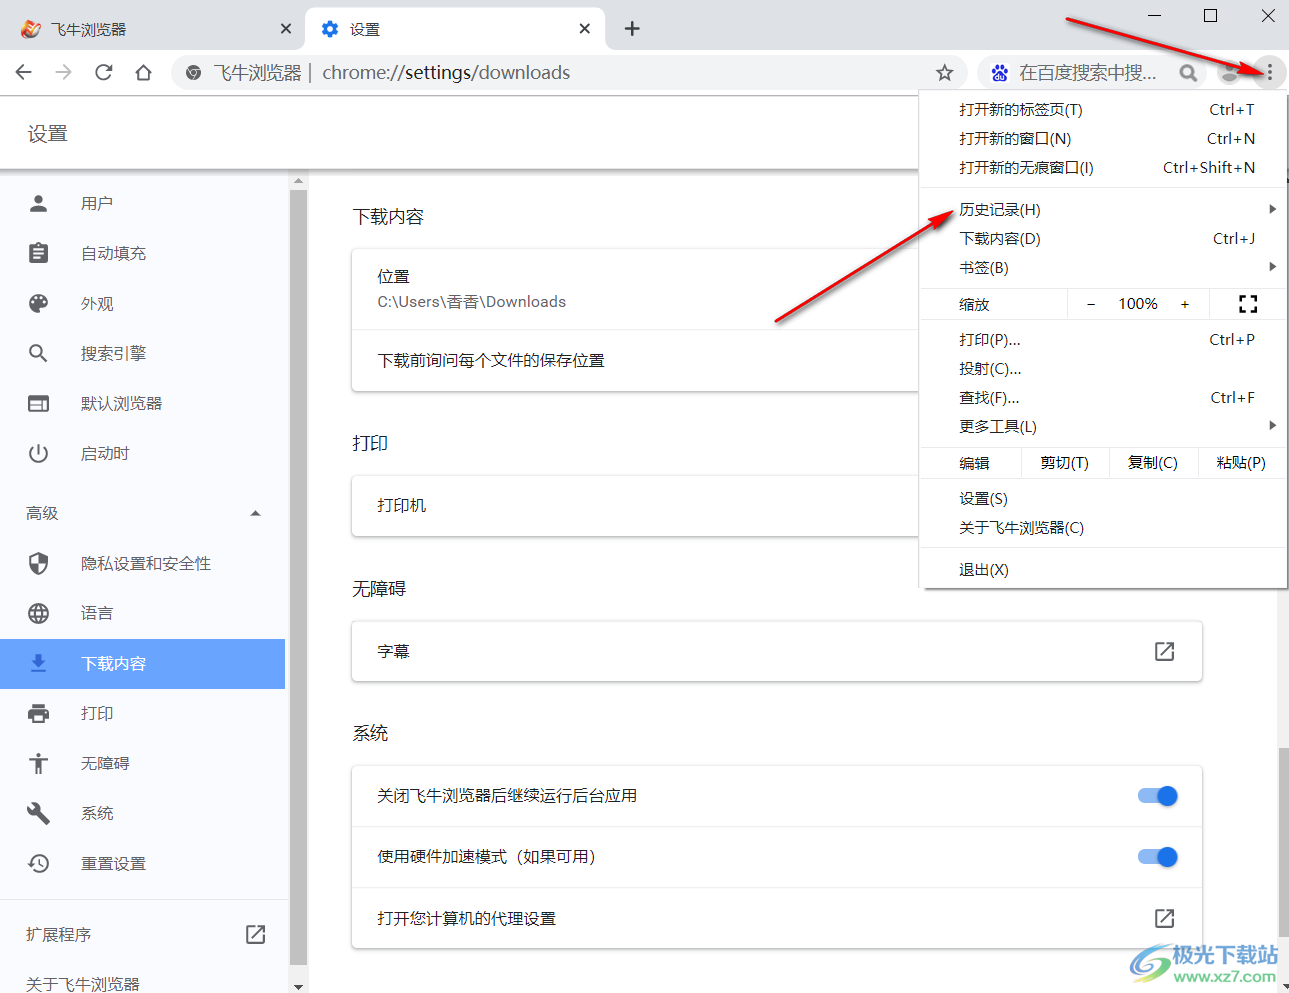1289x993 pixels.
Task: Expand 书签(B) submenu
Action: pos(1104,268)
